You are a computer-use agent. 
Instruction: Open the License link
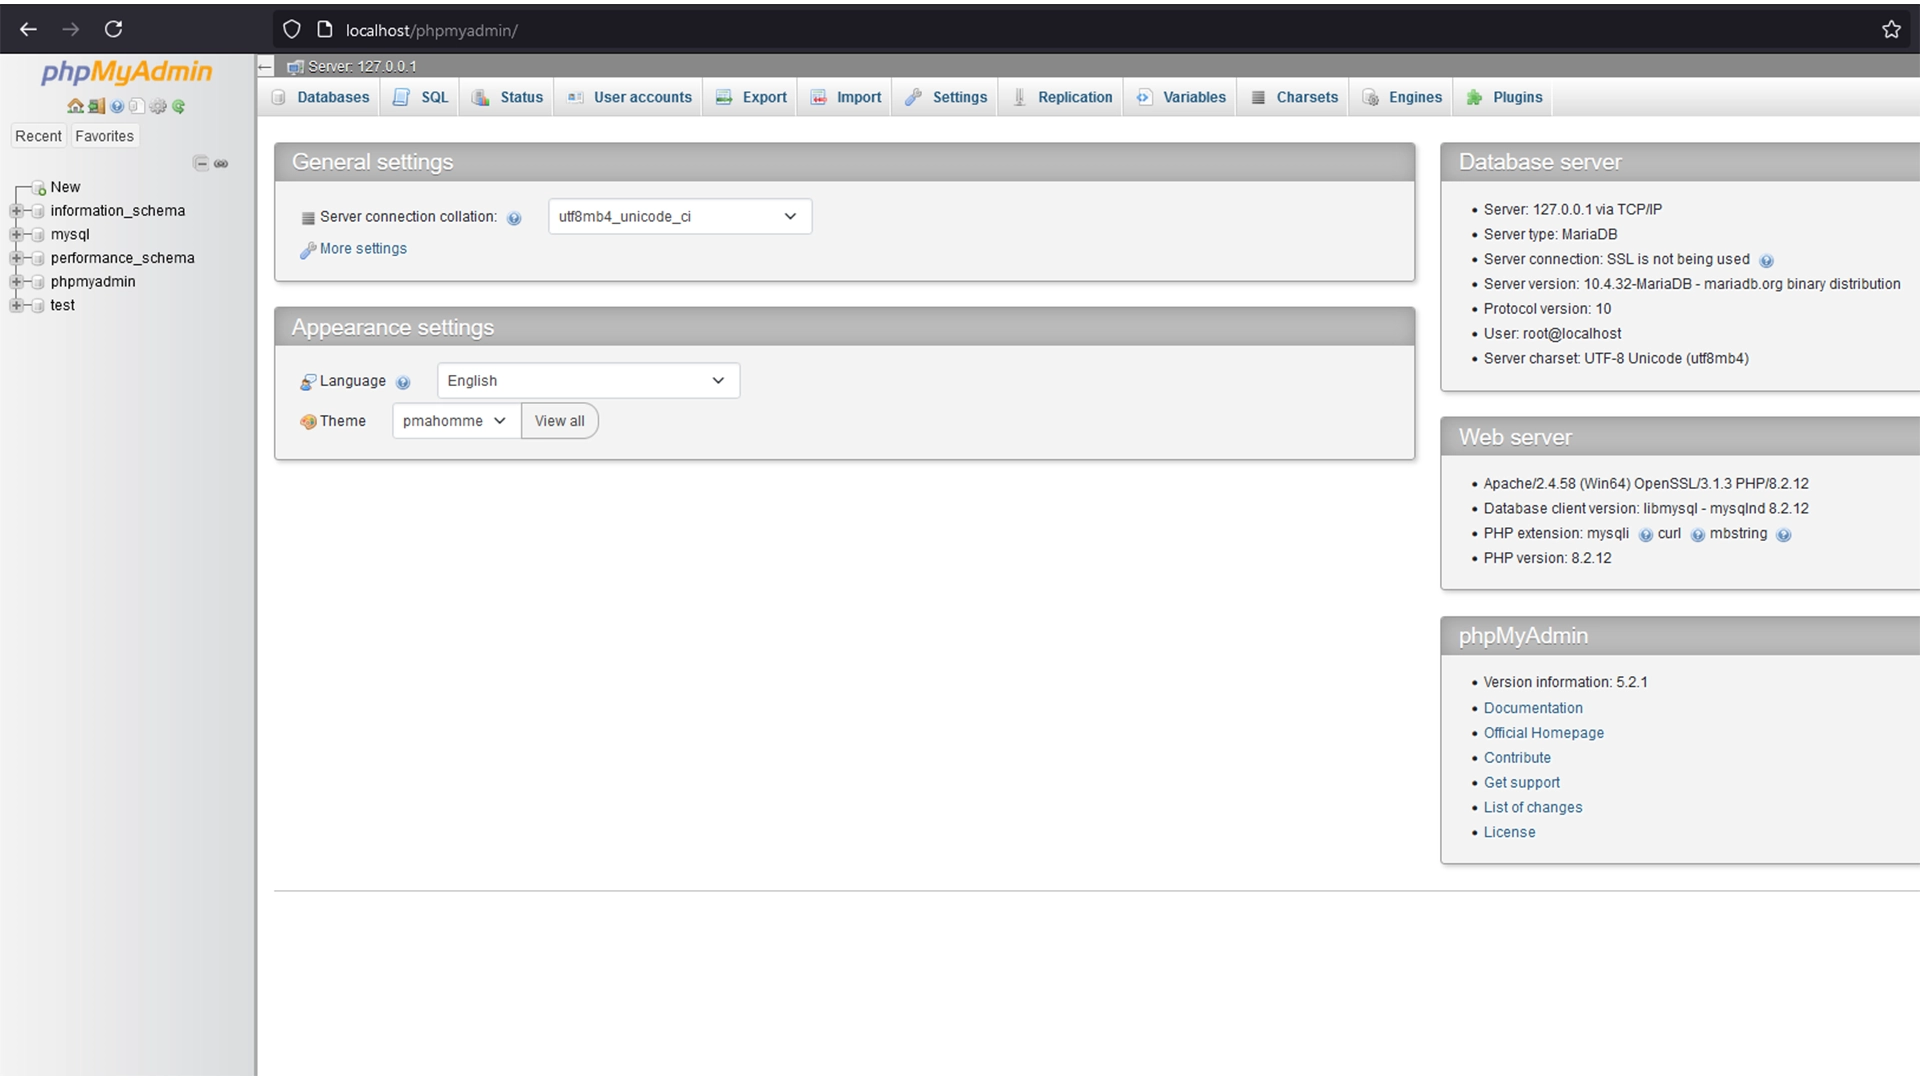[1509, 833]
